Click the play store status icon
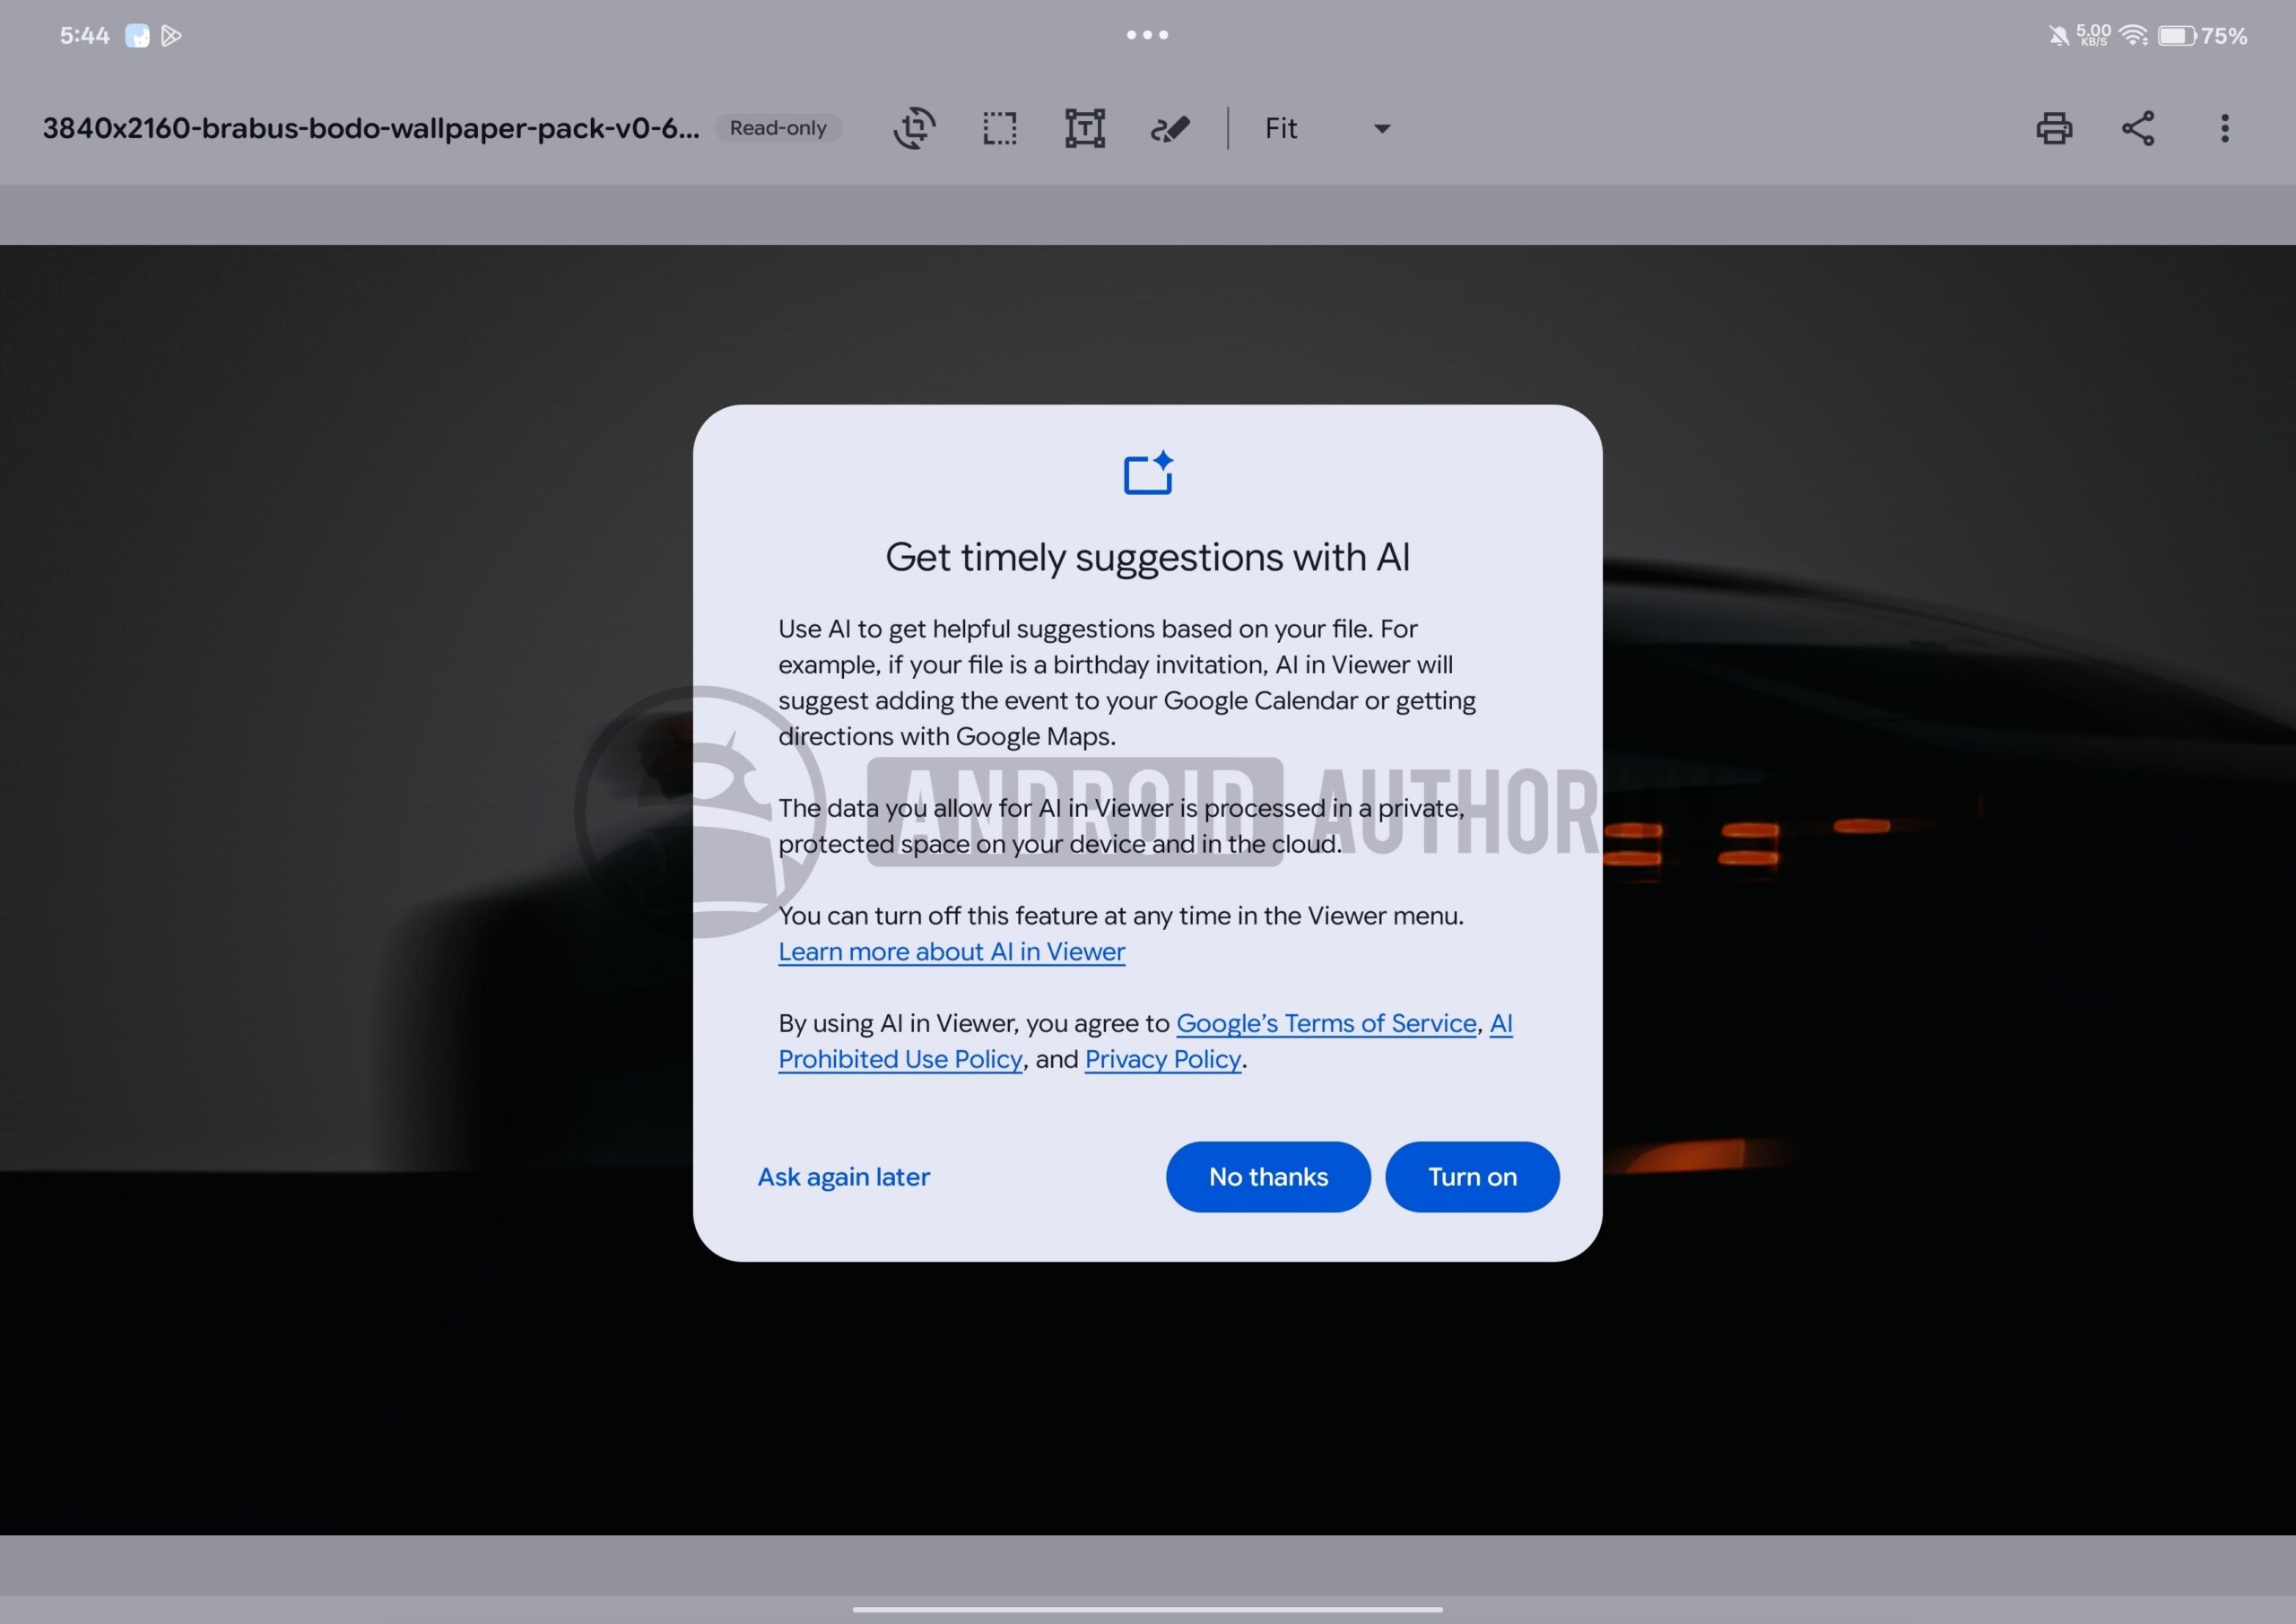The height and width of the screenshot is (1624, 2296). (171, 36)
